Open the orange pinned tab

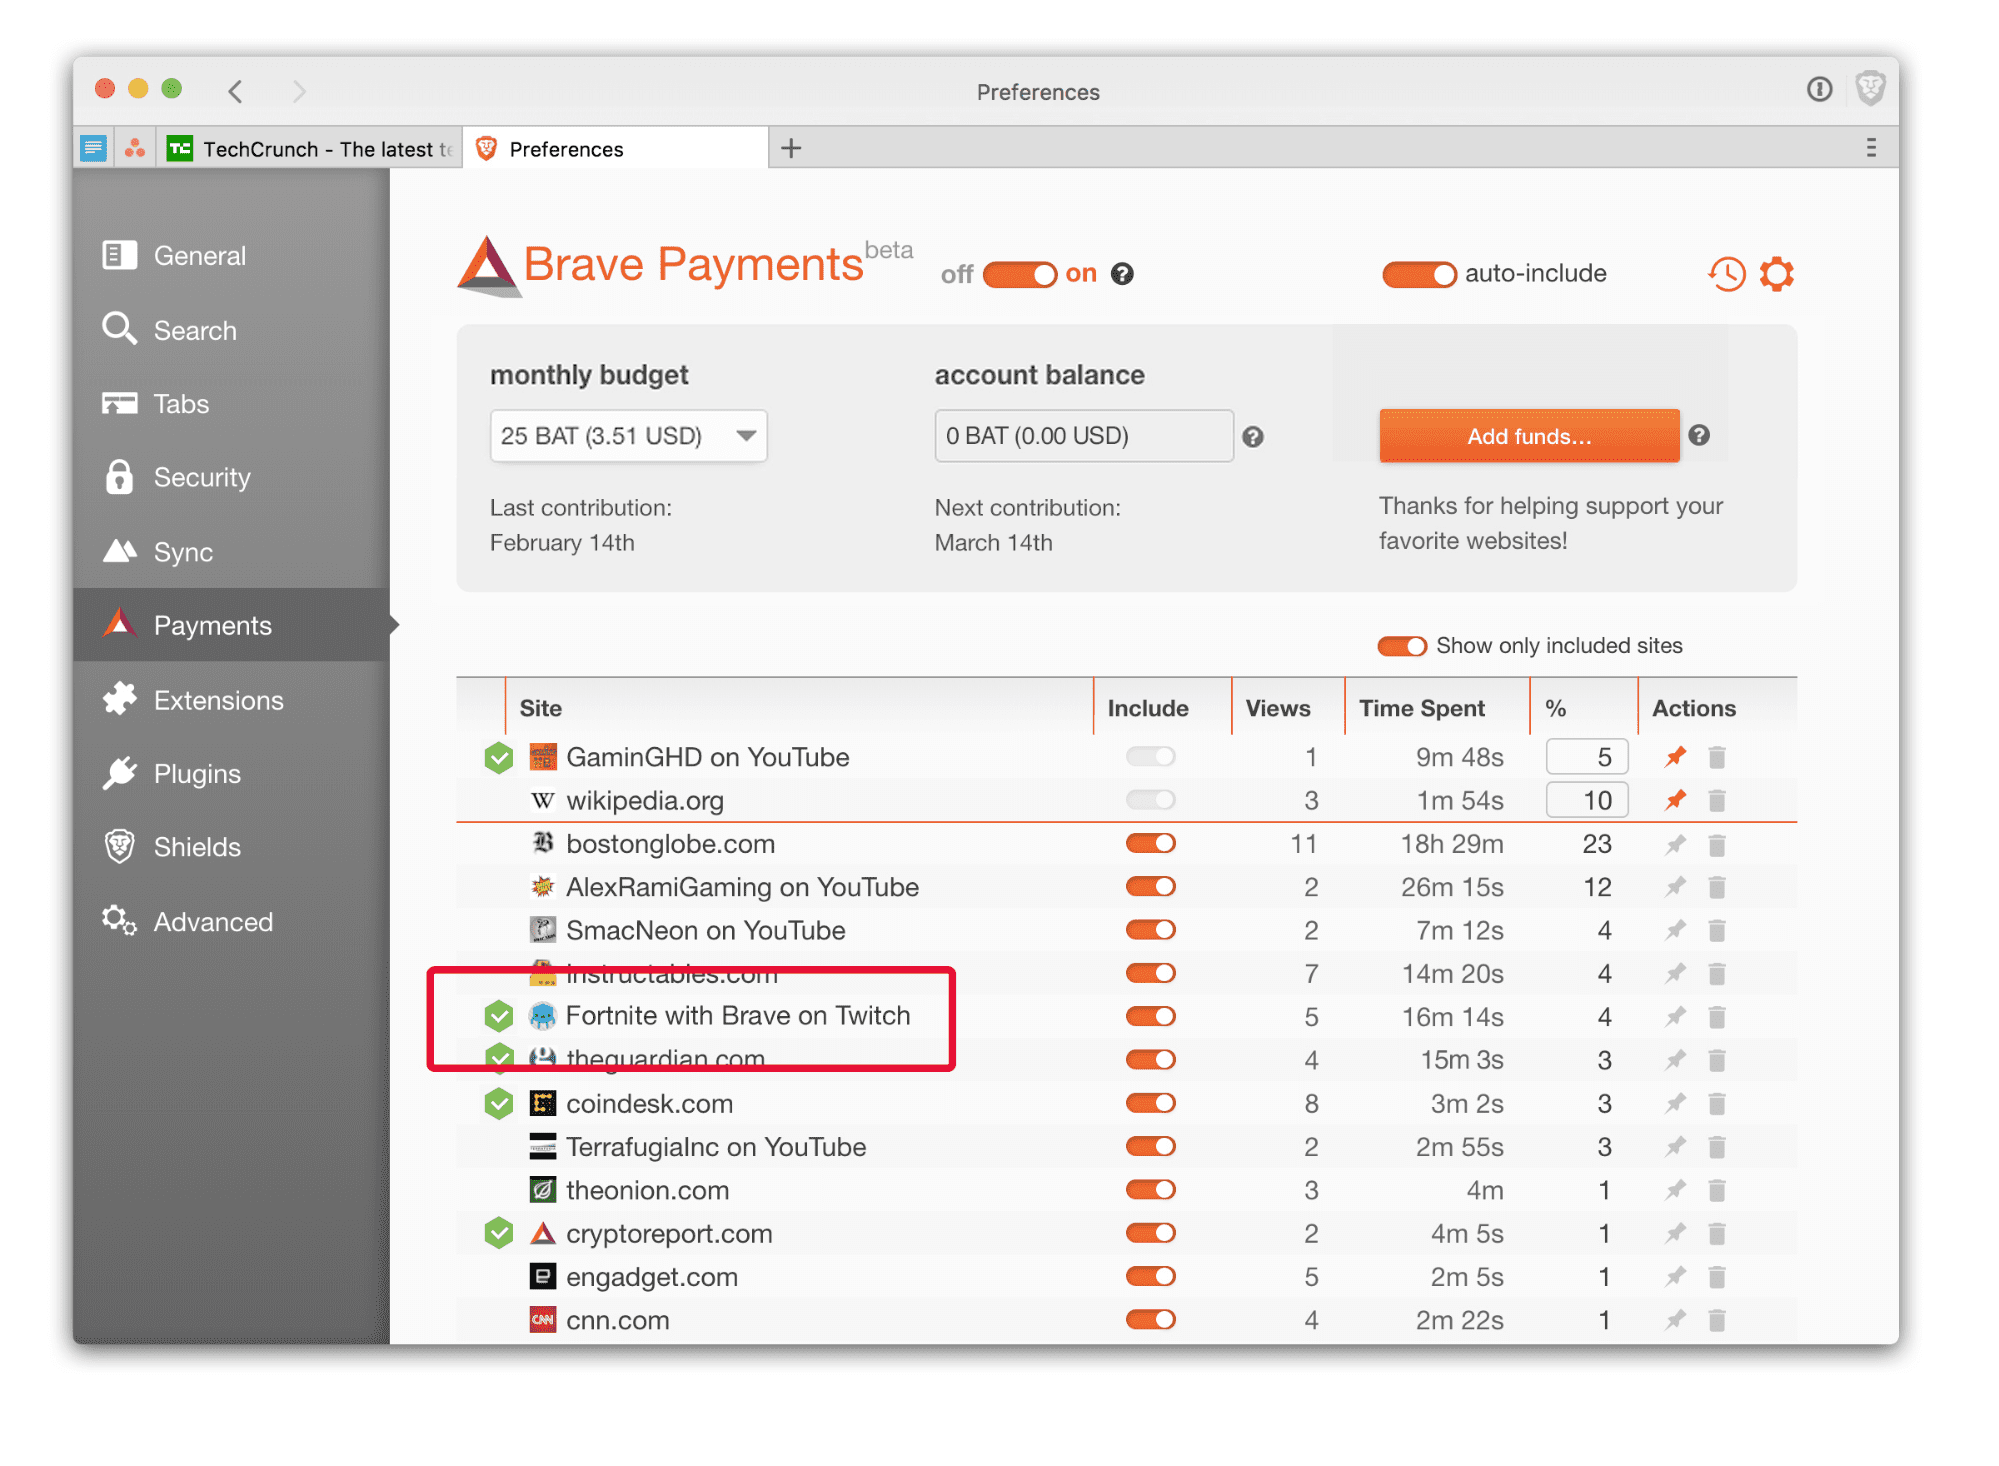click(135, 149)
